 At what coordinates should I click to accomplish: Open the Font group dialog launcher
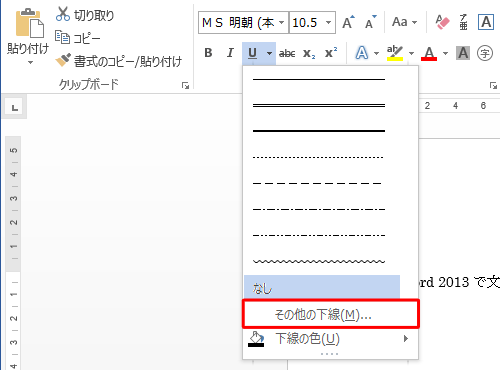pyautogui.click(x=493, y=86)
